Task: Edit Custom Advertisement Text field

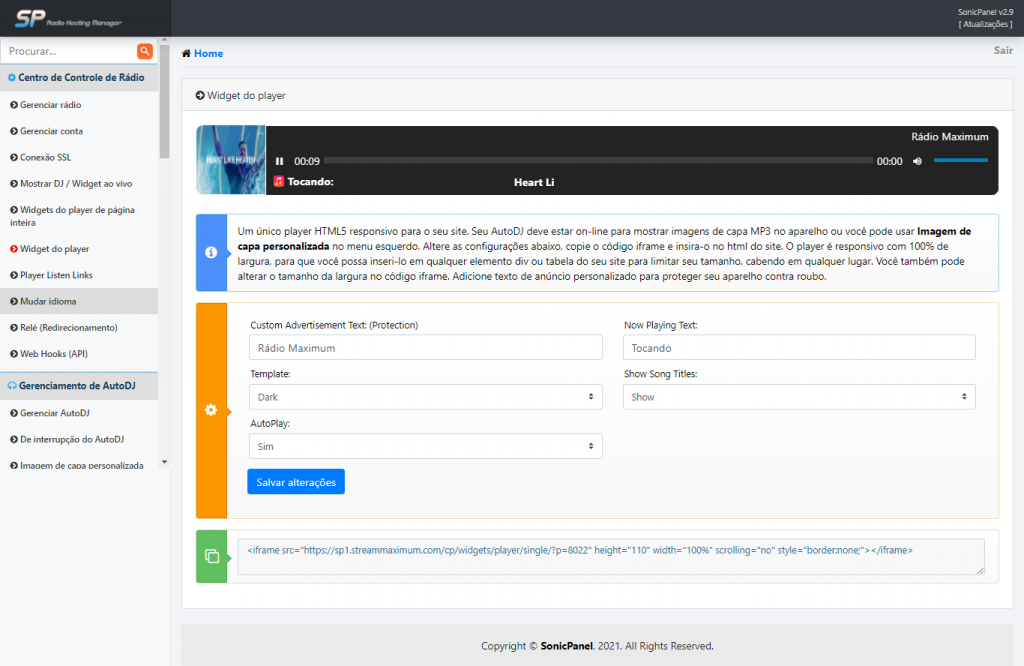Action: pyautogui.click(x=425, y=347)
